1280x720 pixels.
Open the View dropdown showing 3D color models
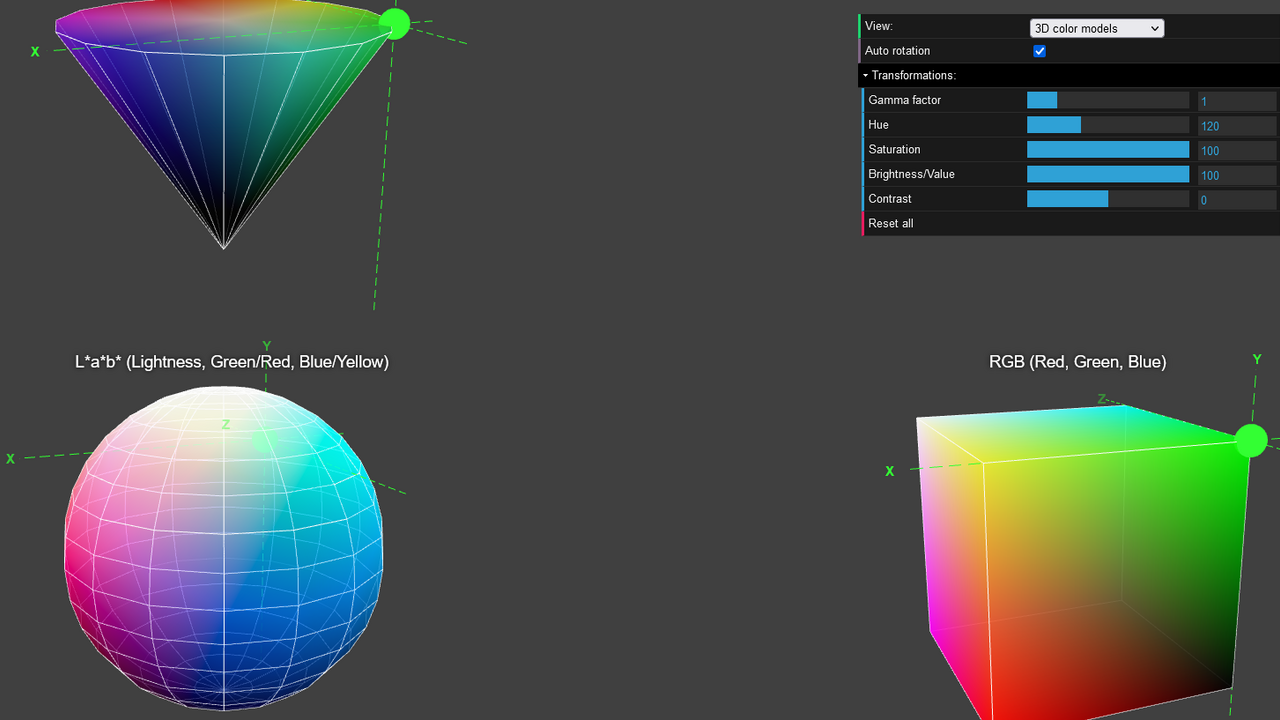1096,28
